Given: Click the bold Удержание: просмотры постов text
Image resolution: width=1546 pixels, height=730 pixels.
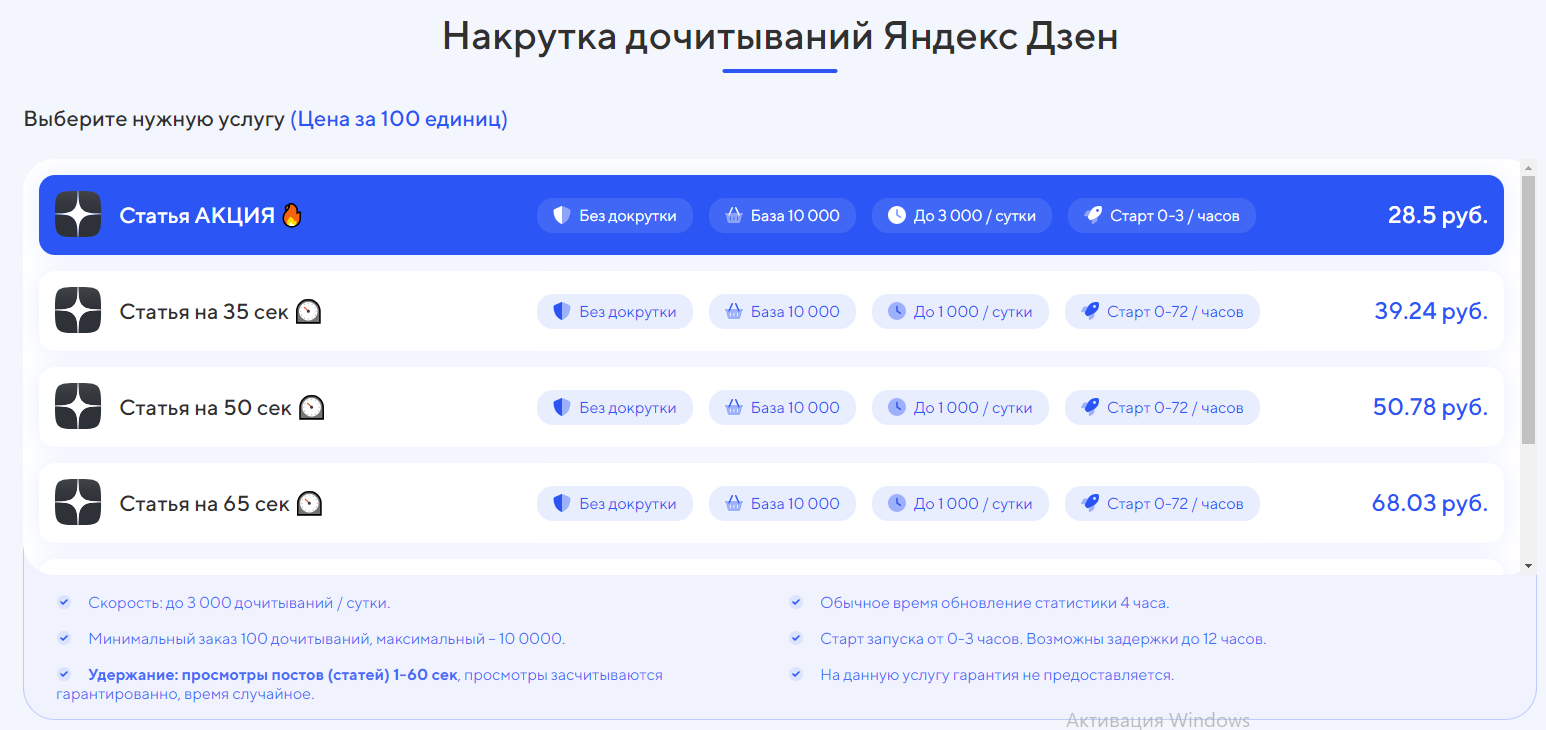Looking at the screenshot, I should pos(273,675).
